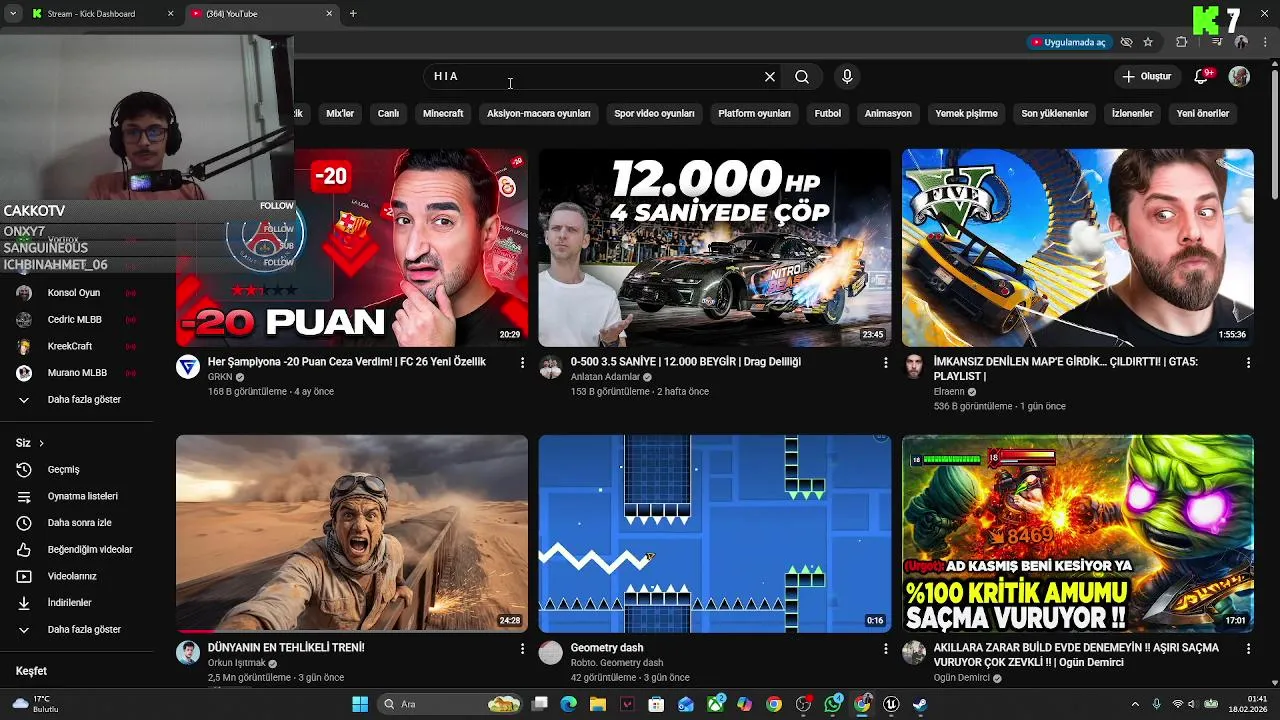1280x720 pixels.
Task: Open the Windows Start menu
Action: [x=360, y=704]
